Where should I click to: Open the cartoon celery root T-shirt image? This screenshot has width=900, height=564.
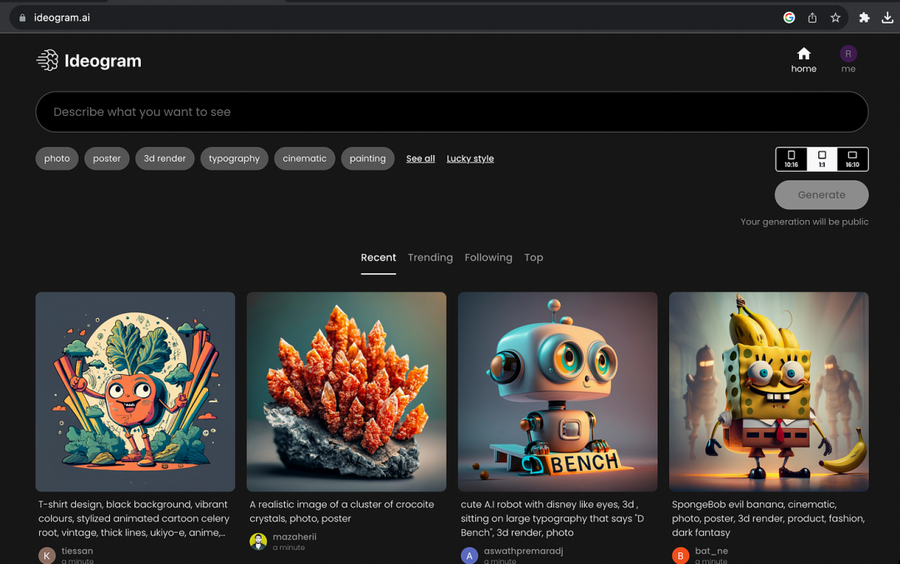click(x=135, y=392)
